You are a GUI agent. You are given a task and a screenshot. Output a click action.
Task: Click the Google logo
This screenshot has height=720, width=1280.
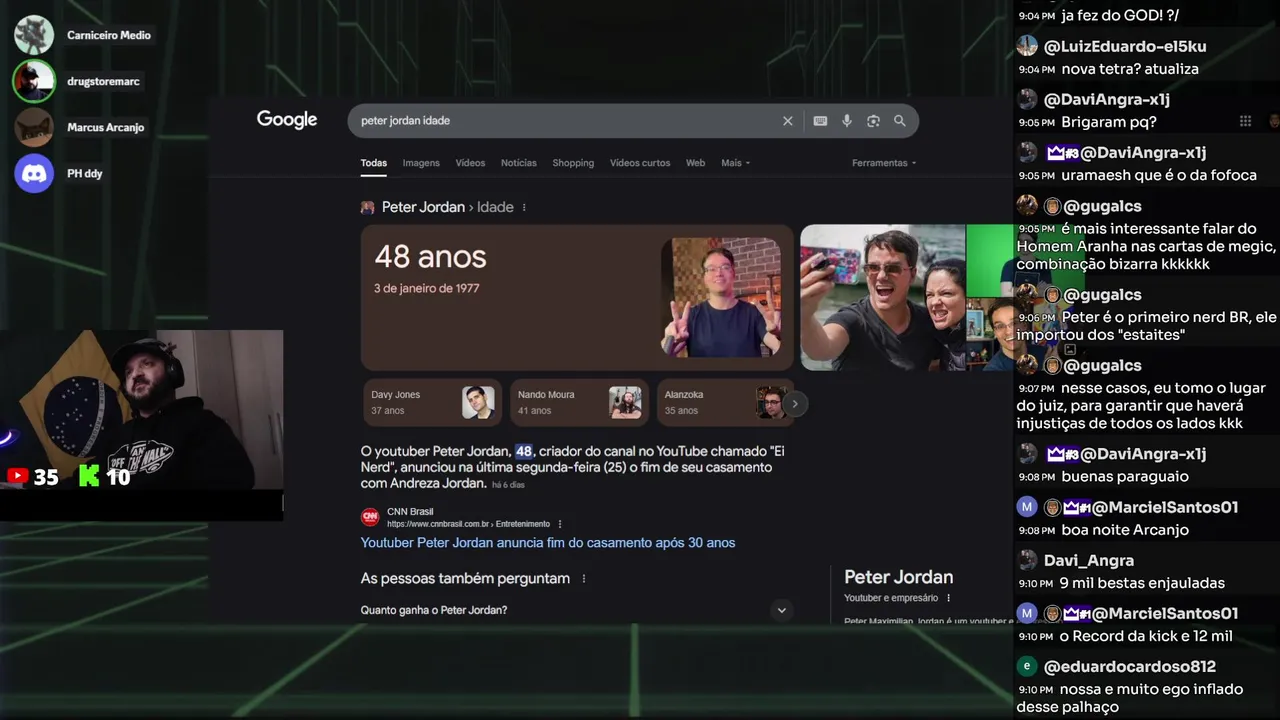(x=287, y=120)
